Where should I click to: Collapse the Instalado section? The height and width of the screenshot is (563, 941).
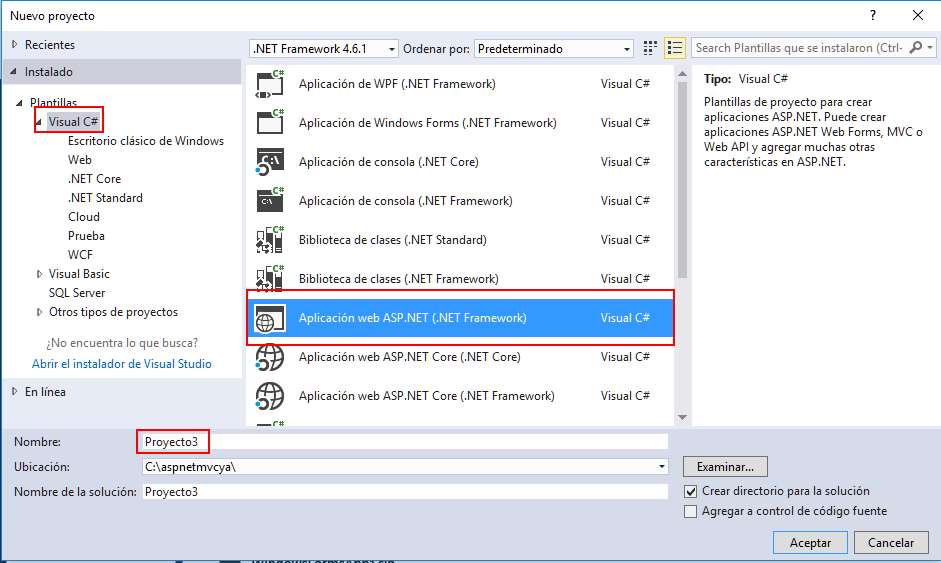pos(14,71)
